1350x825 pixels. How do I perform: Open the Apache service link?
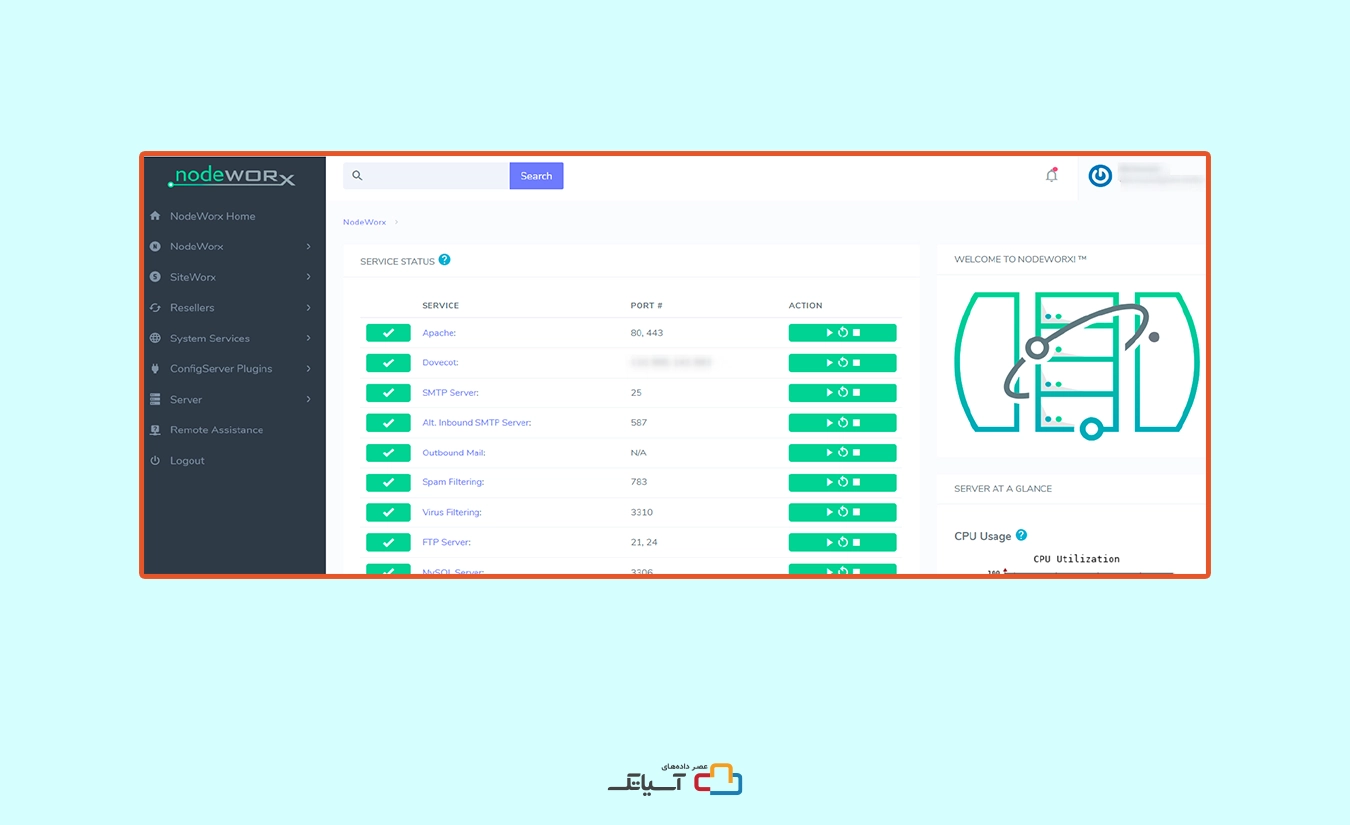click(439, 333)
